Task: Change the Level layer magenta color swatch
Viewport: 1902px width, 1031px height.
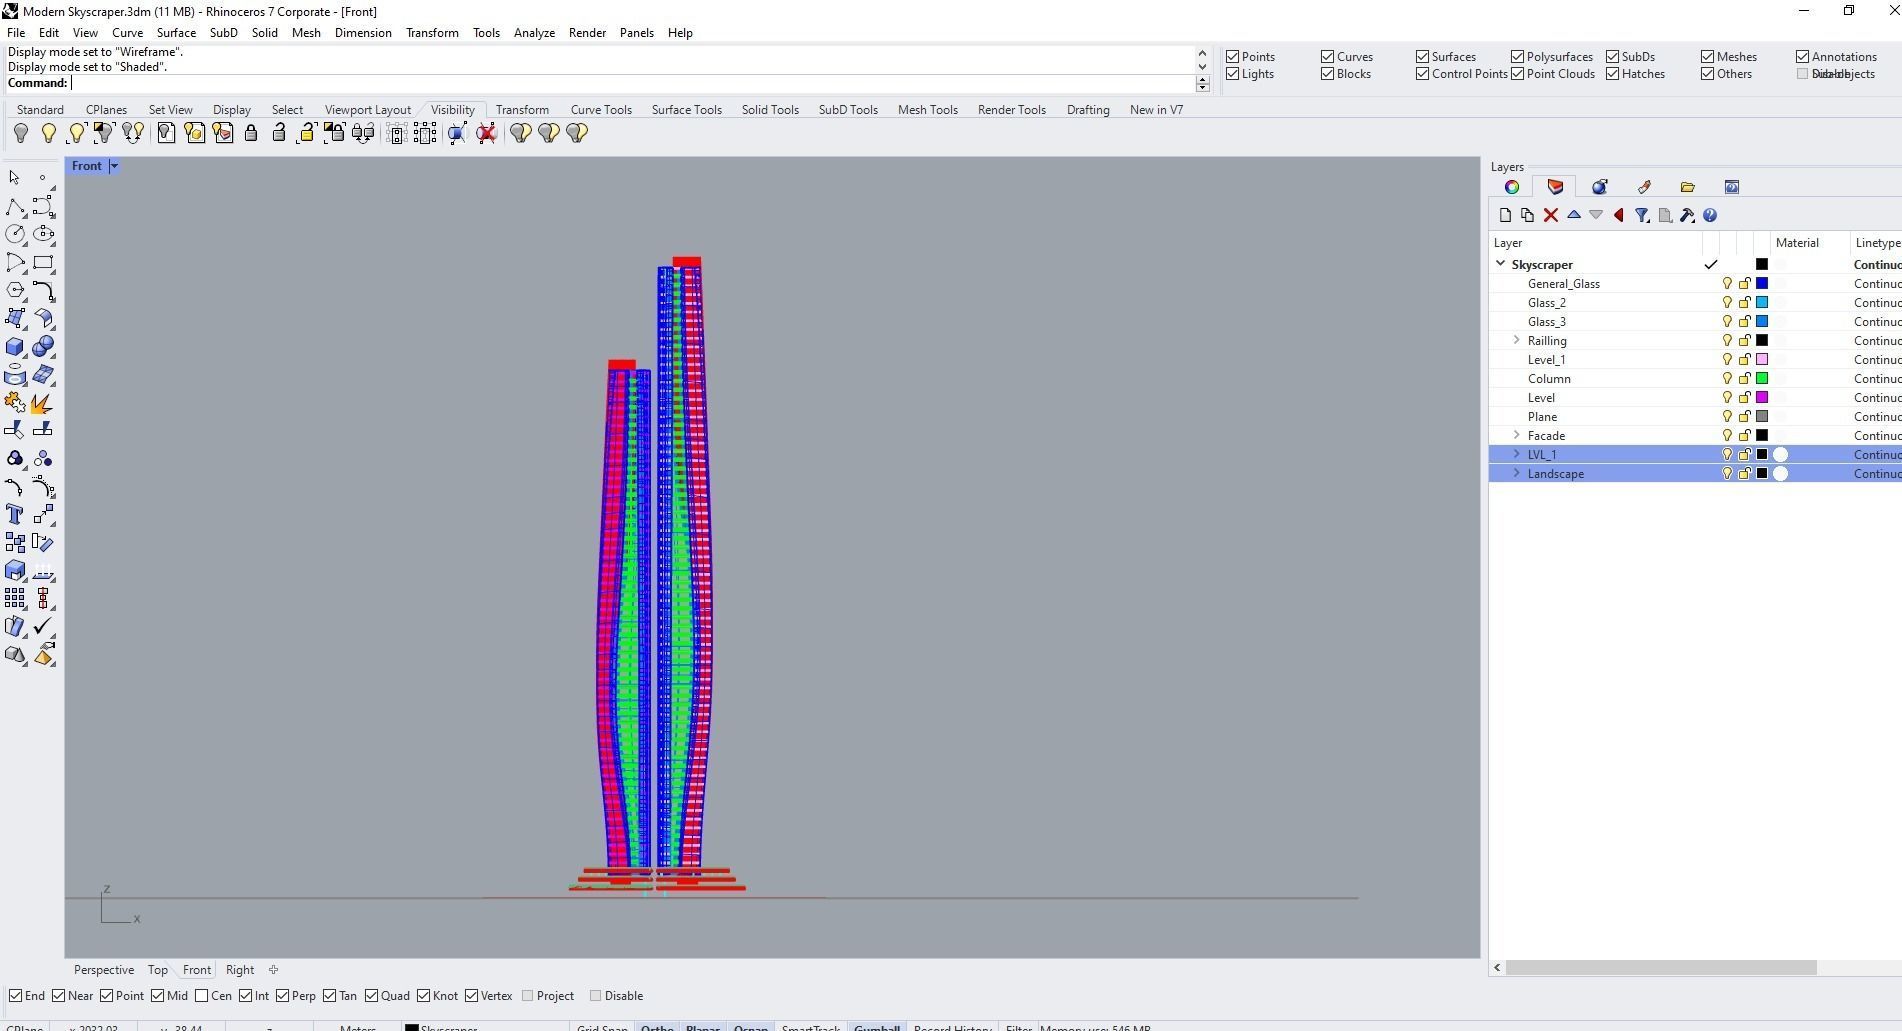Action: 1762,398
